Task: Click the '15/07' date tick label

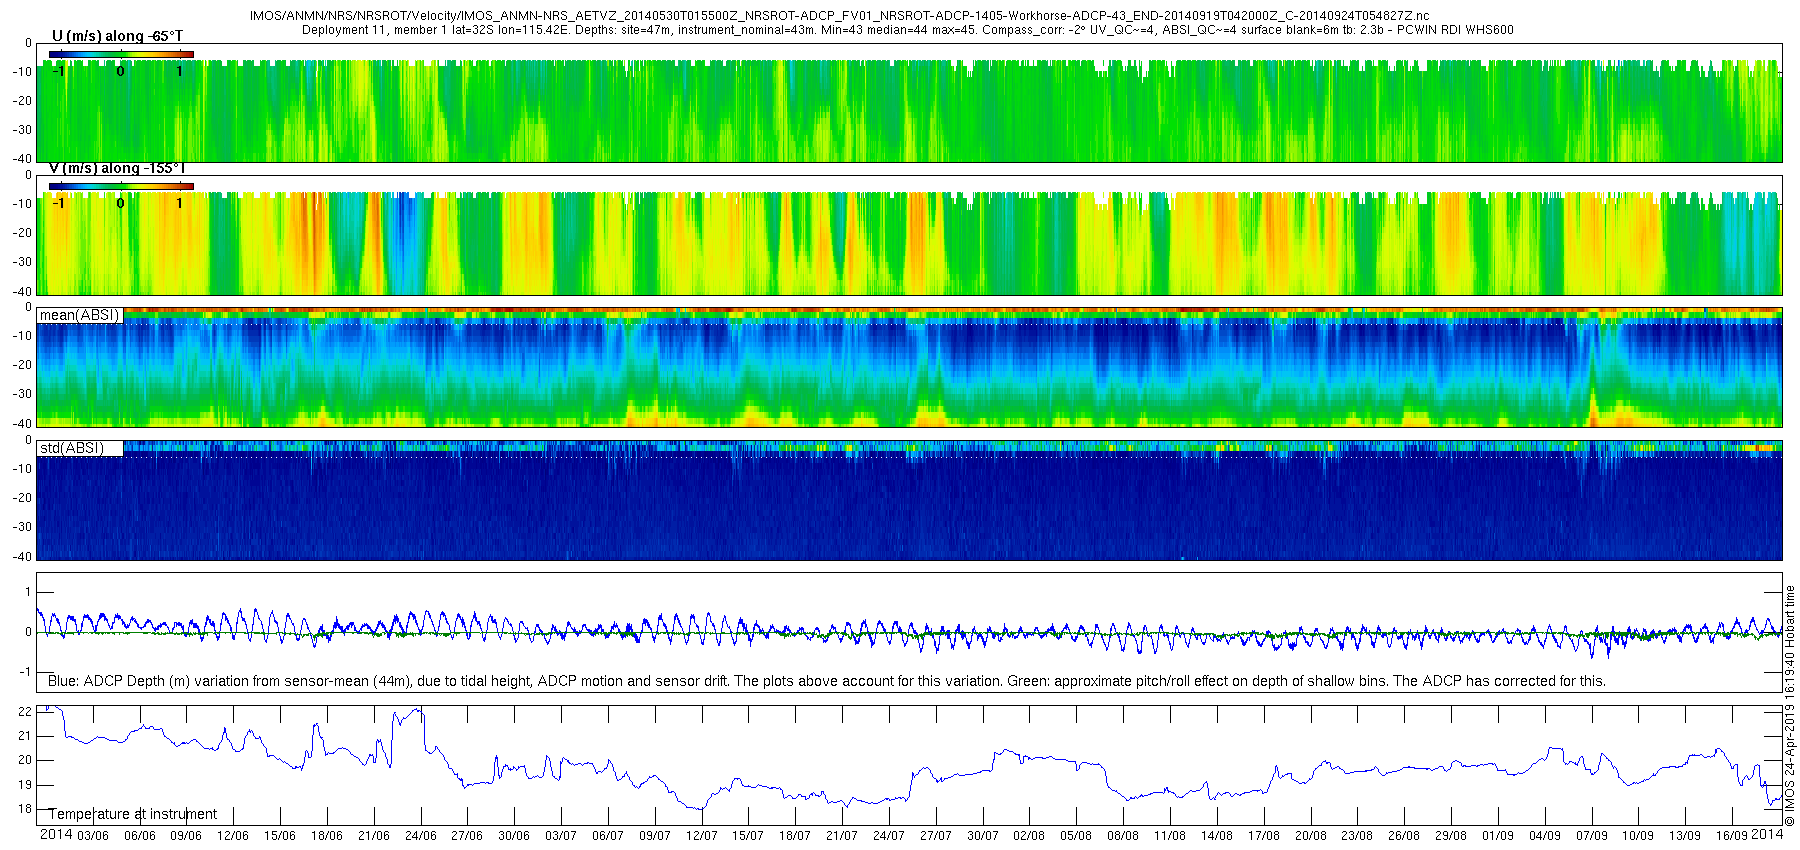Action: tap(748, 836)
